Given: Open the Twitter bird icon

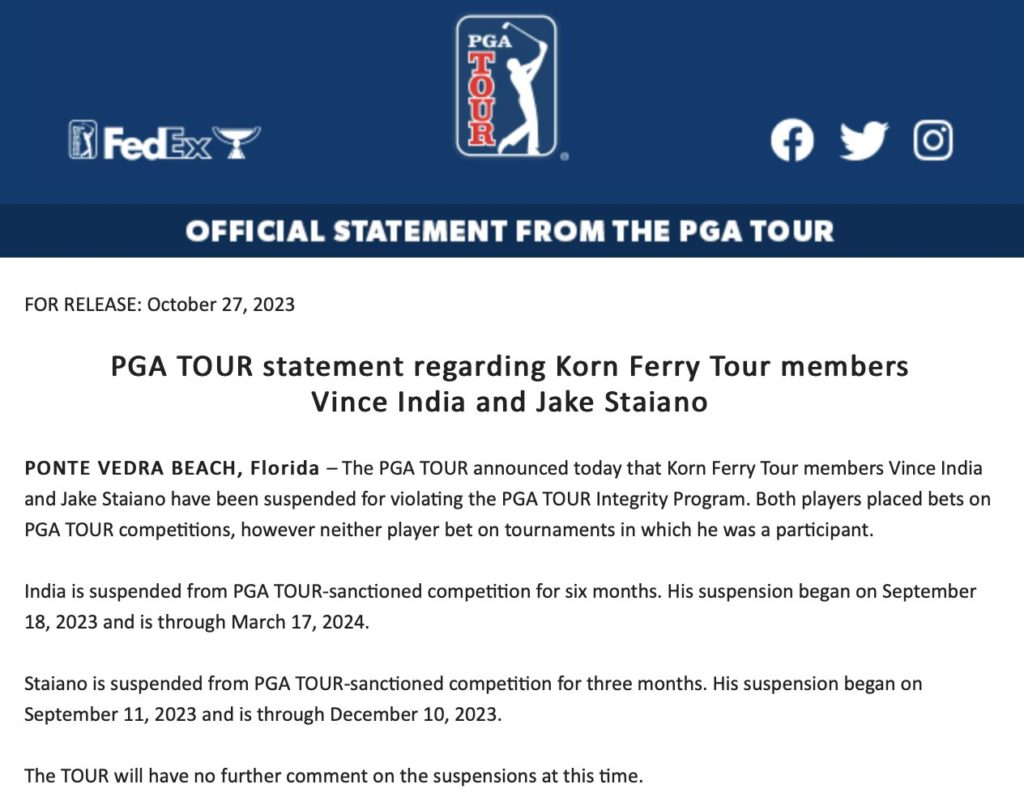Looking at the screenshot, I should coord(863,141).
